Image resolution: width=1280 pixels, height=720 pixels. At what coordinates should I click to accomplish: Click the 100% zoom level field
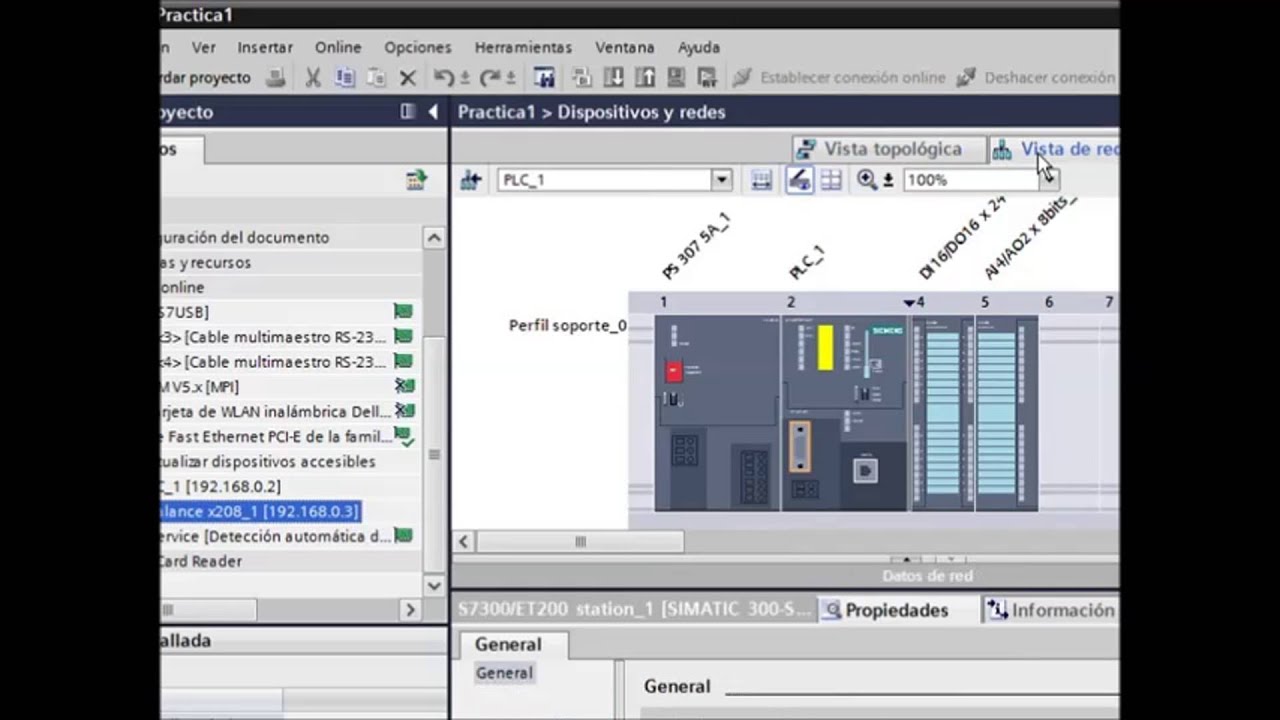(970, 180)
